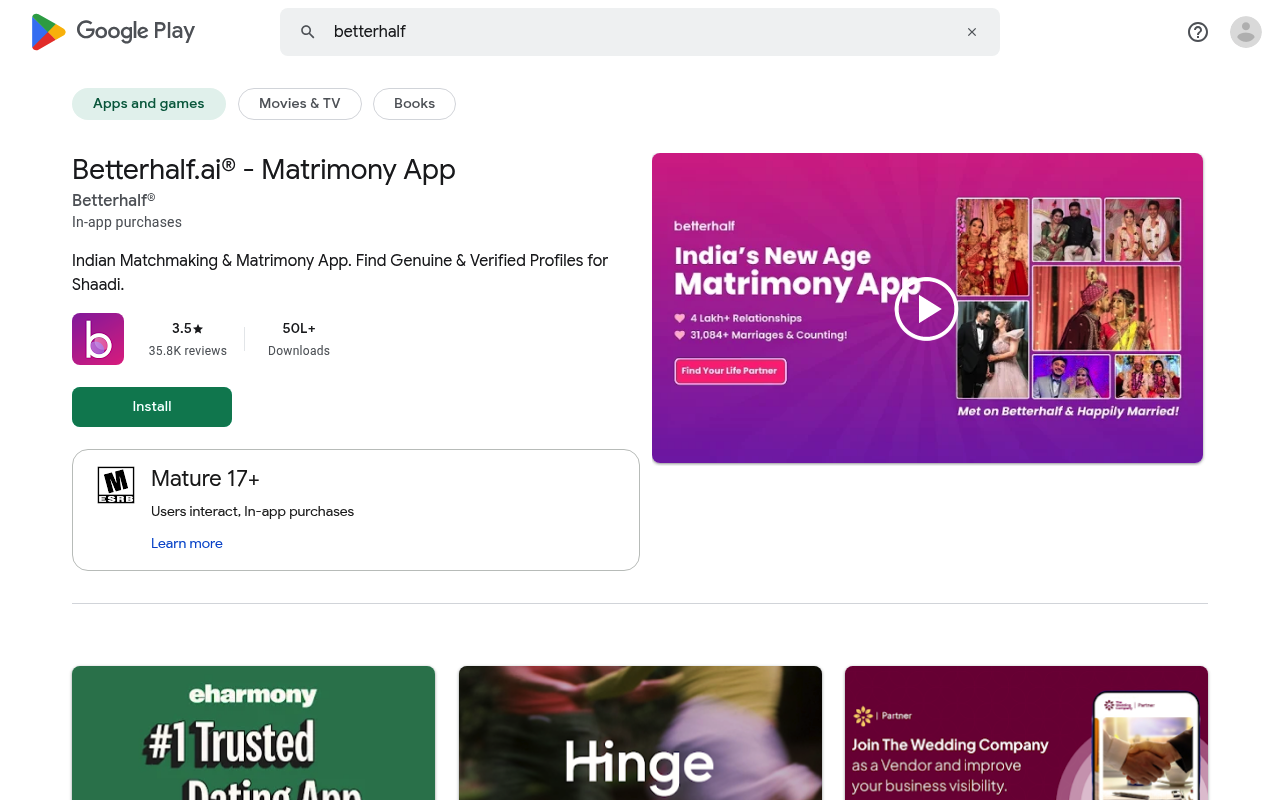Clear the search field with X icon
The width and height of the screenshot is (1280, 800).
point(972,32)
